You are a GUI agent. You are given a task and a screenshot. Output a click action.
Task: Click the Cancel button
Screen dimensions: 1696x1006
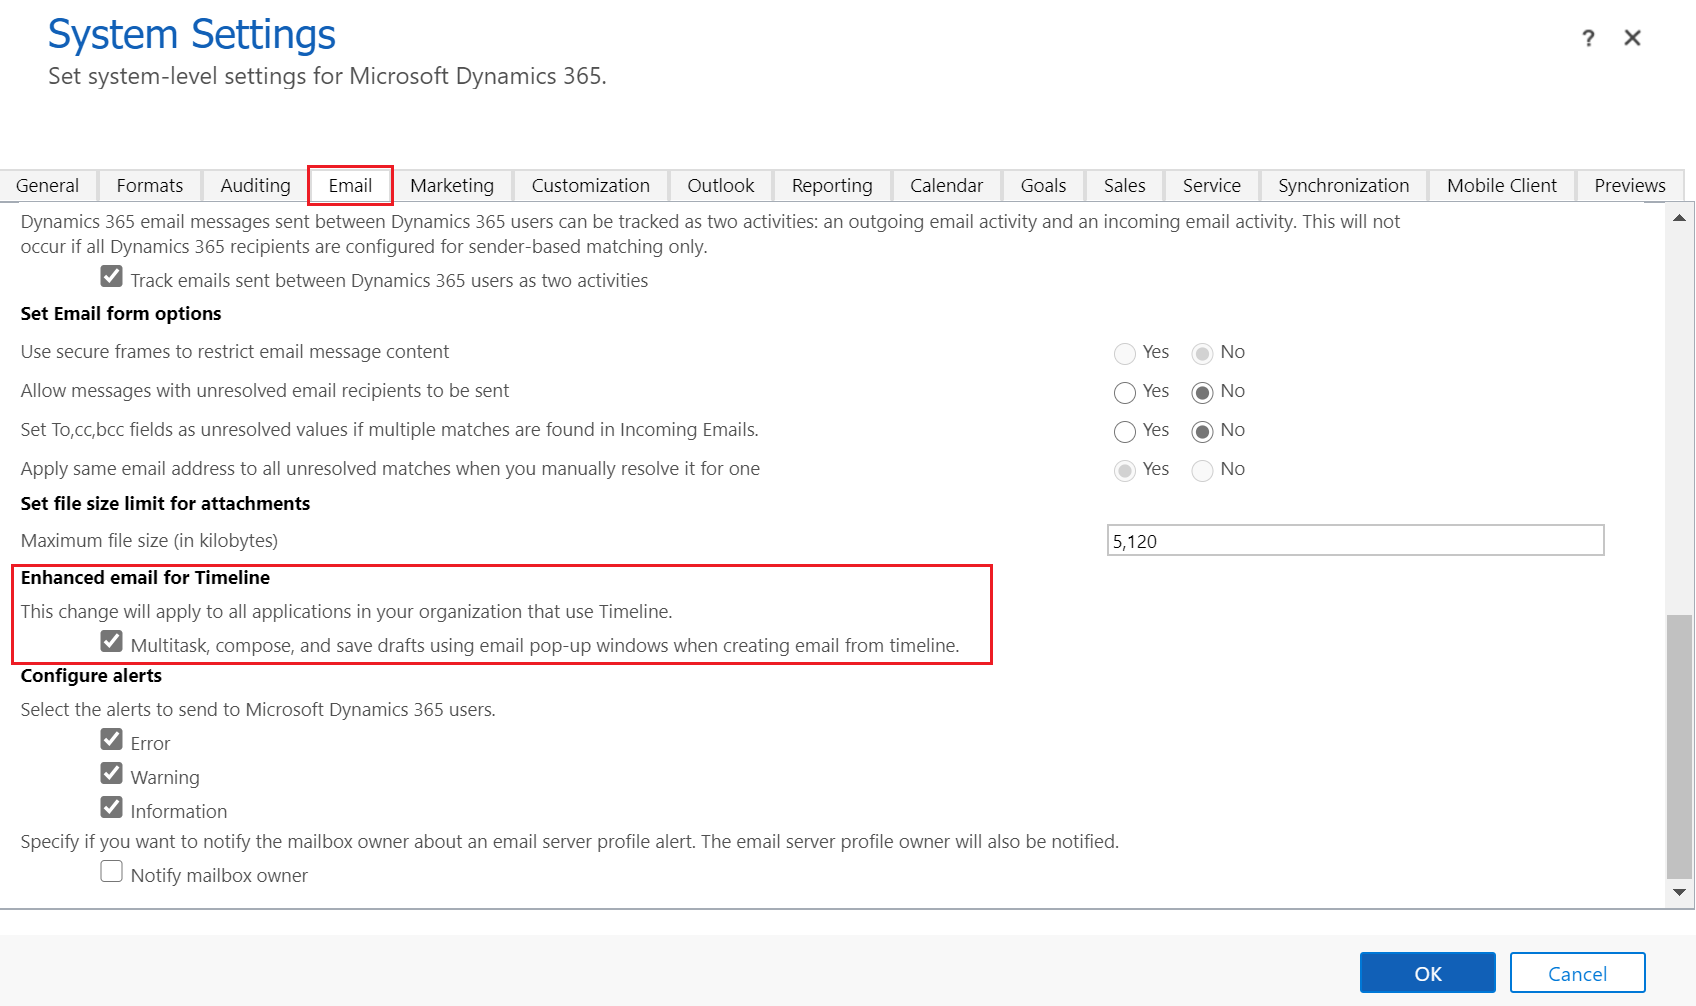tap(1577, 971)
